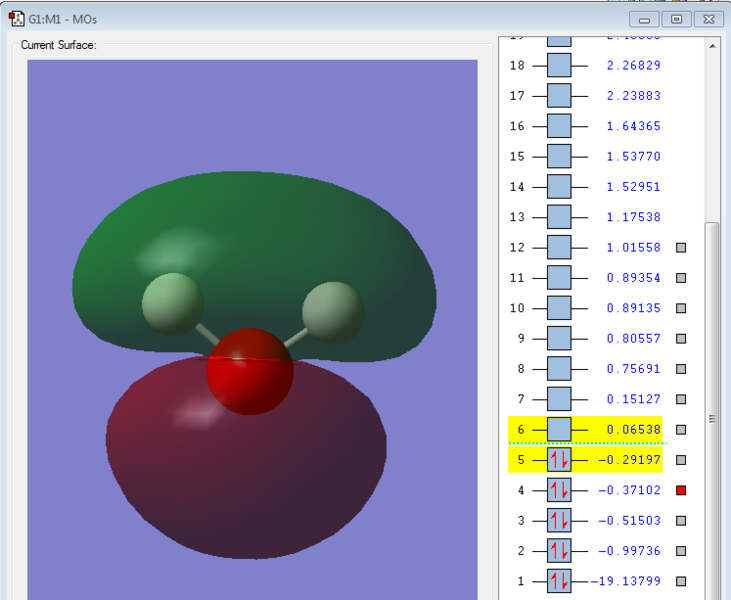The image size is (731, 600).
Task: Toggle red surface marker for orbital 4
Action: [681, 490]
